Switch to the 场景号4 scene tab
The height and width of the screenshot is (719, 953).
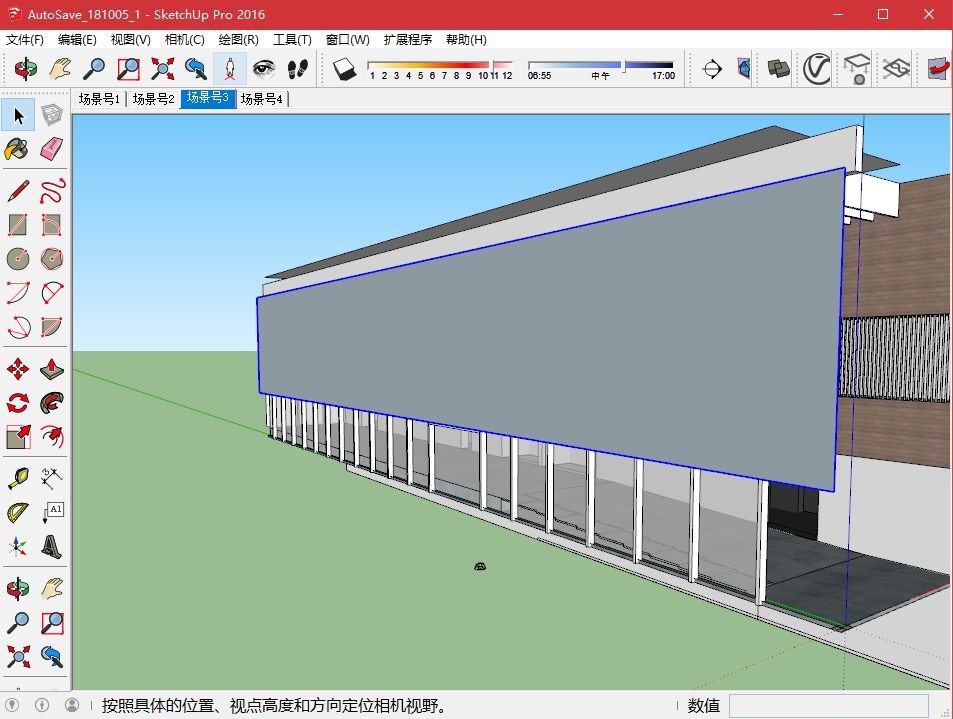point(261,98)
